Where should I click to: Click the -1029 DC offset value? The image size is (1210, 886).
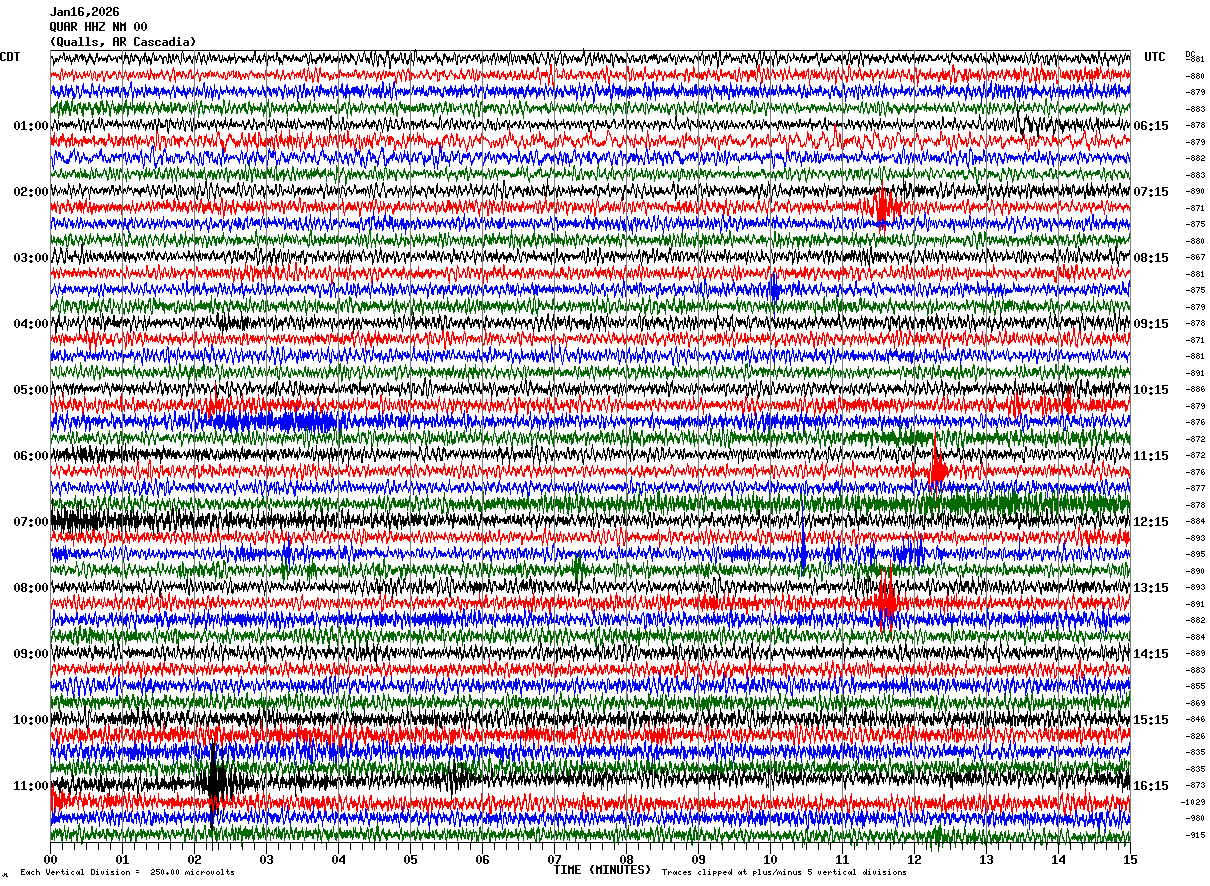(1195, 802)
